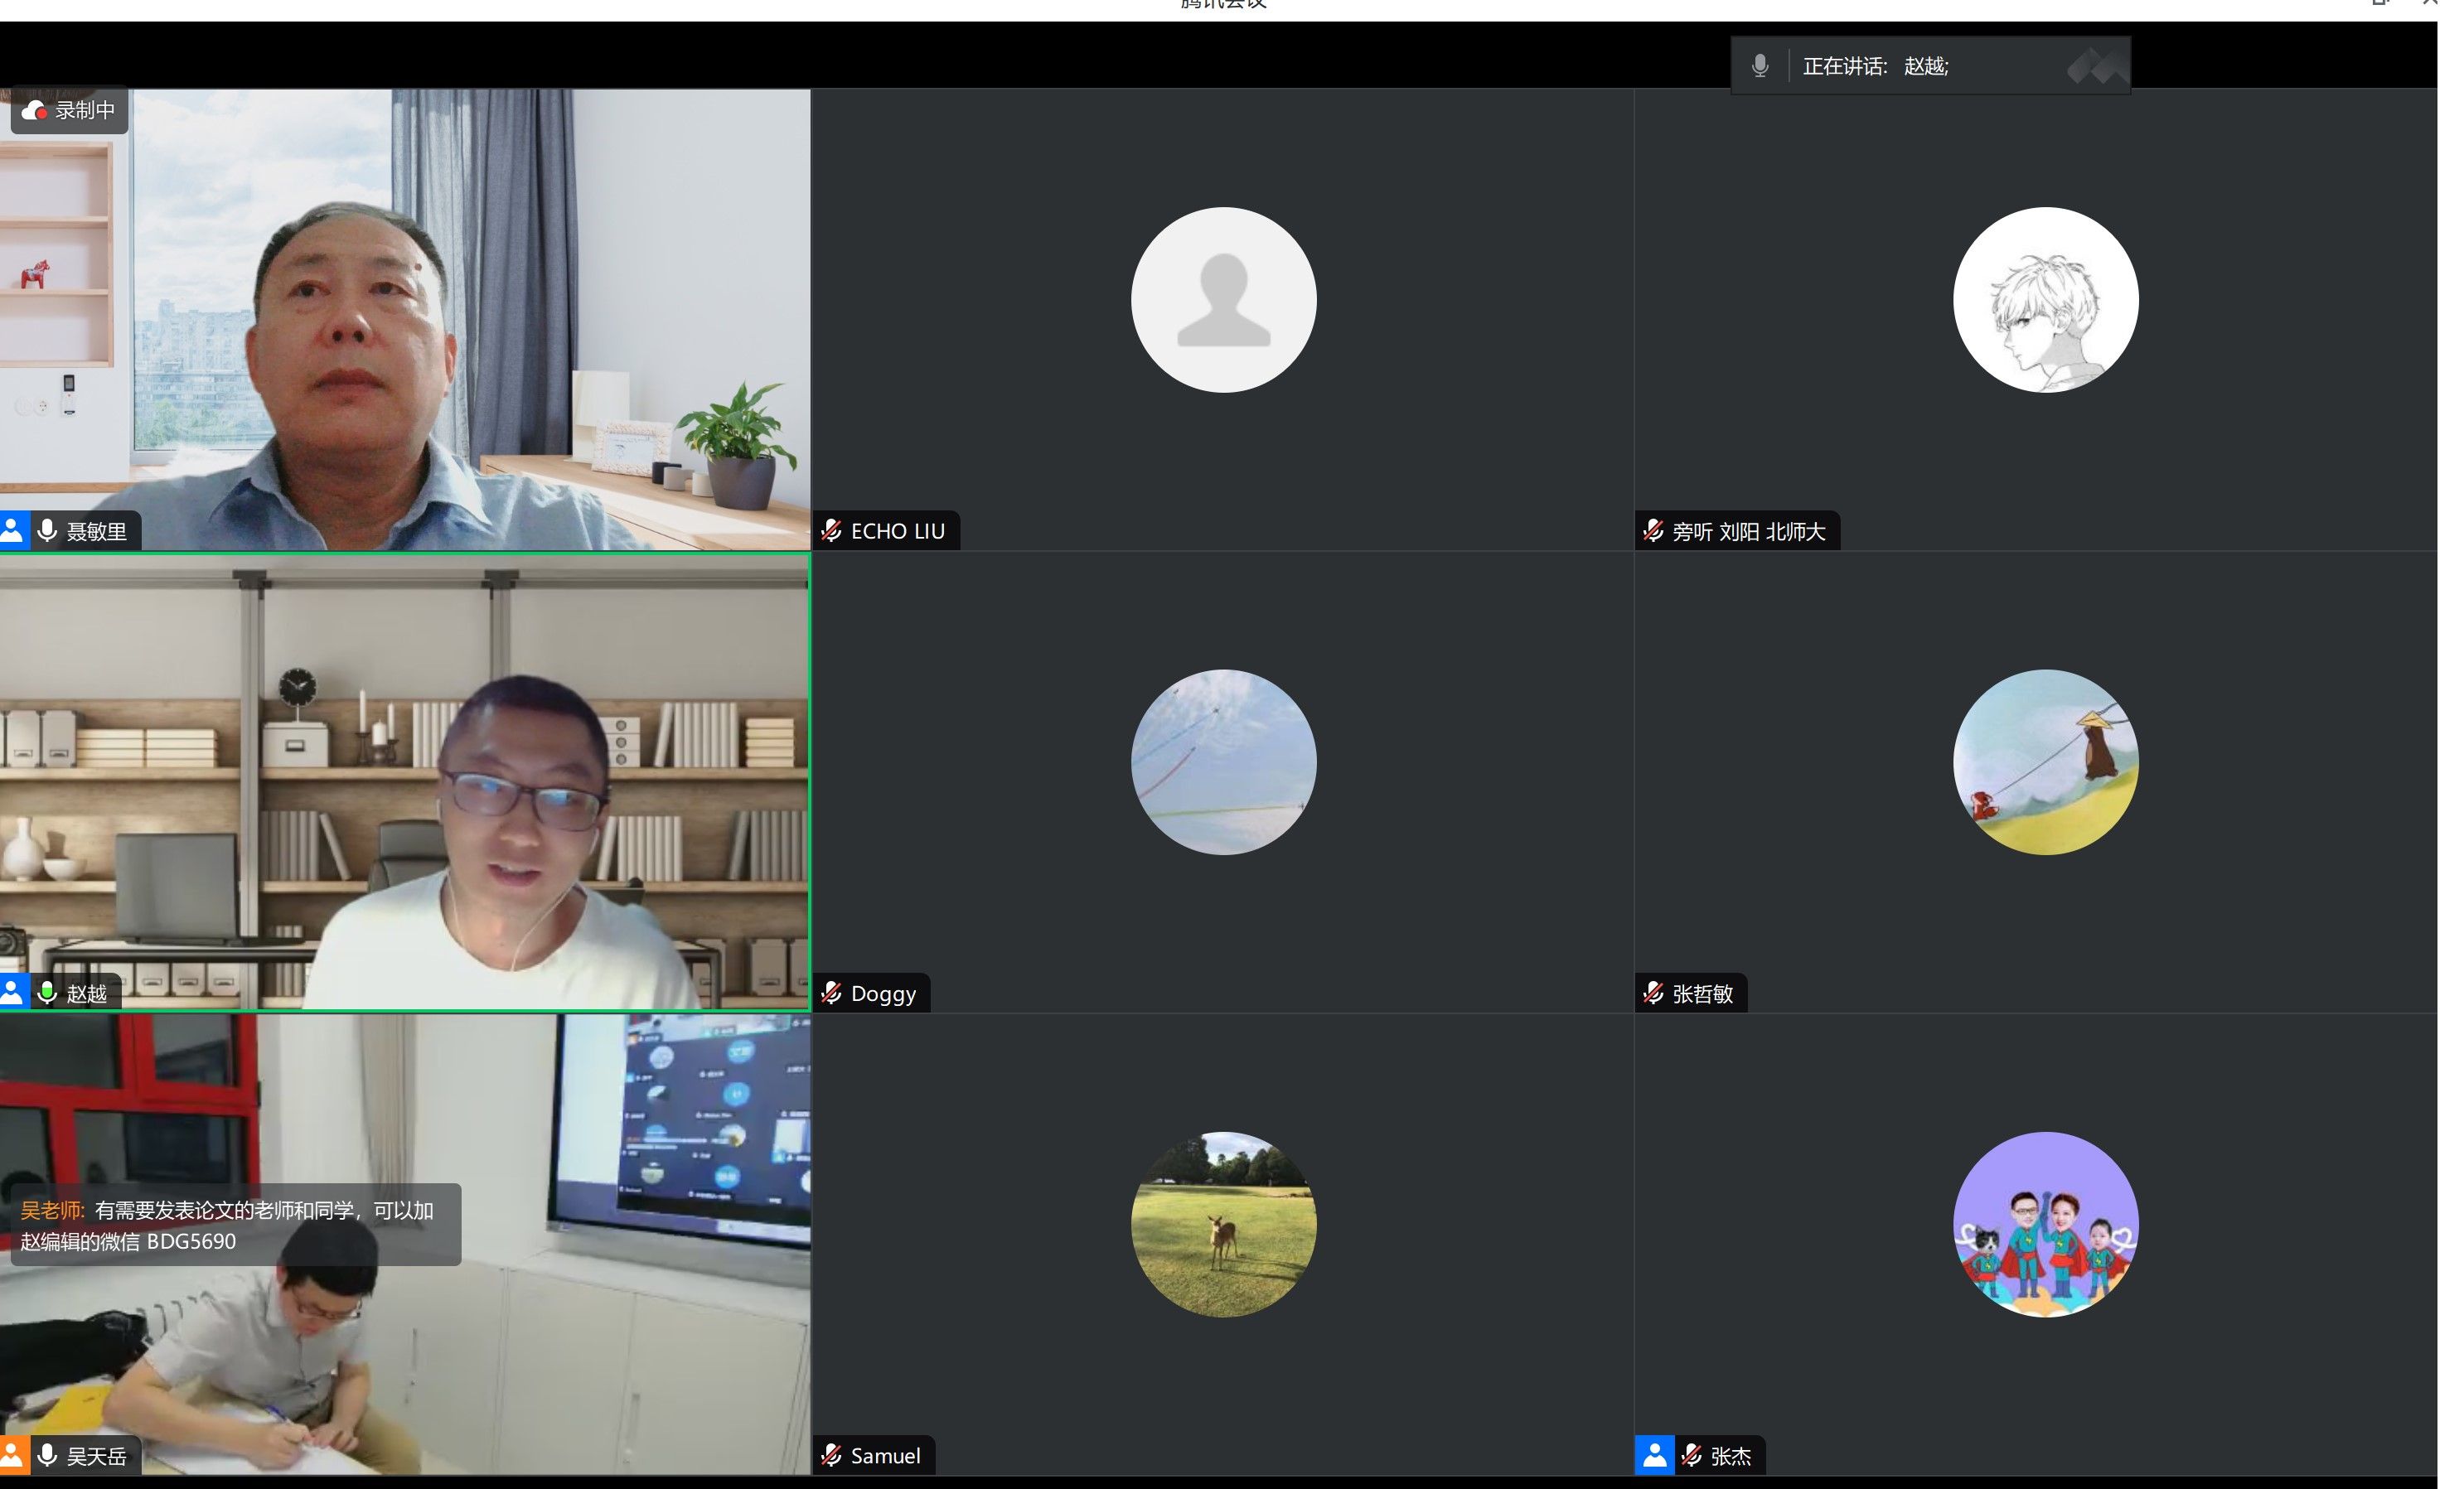Click the restore window button in title bar
This screenshot has width=2464, height=1489.
[x=2381, y=3]
